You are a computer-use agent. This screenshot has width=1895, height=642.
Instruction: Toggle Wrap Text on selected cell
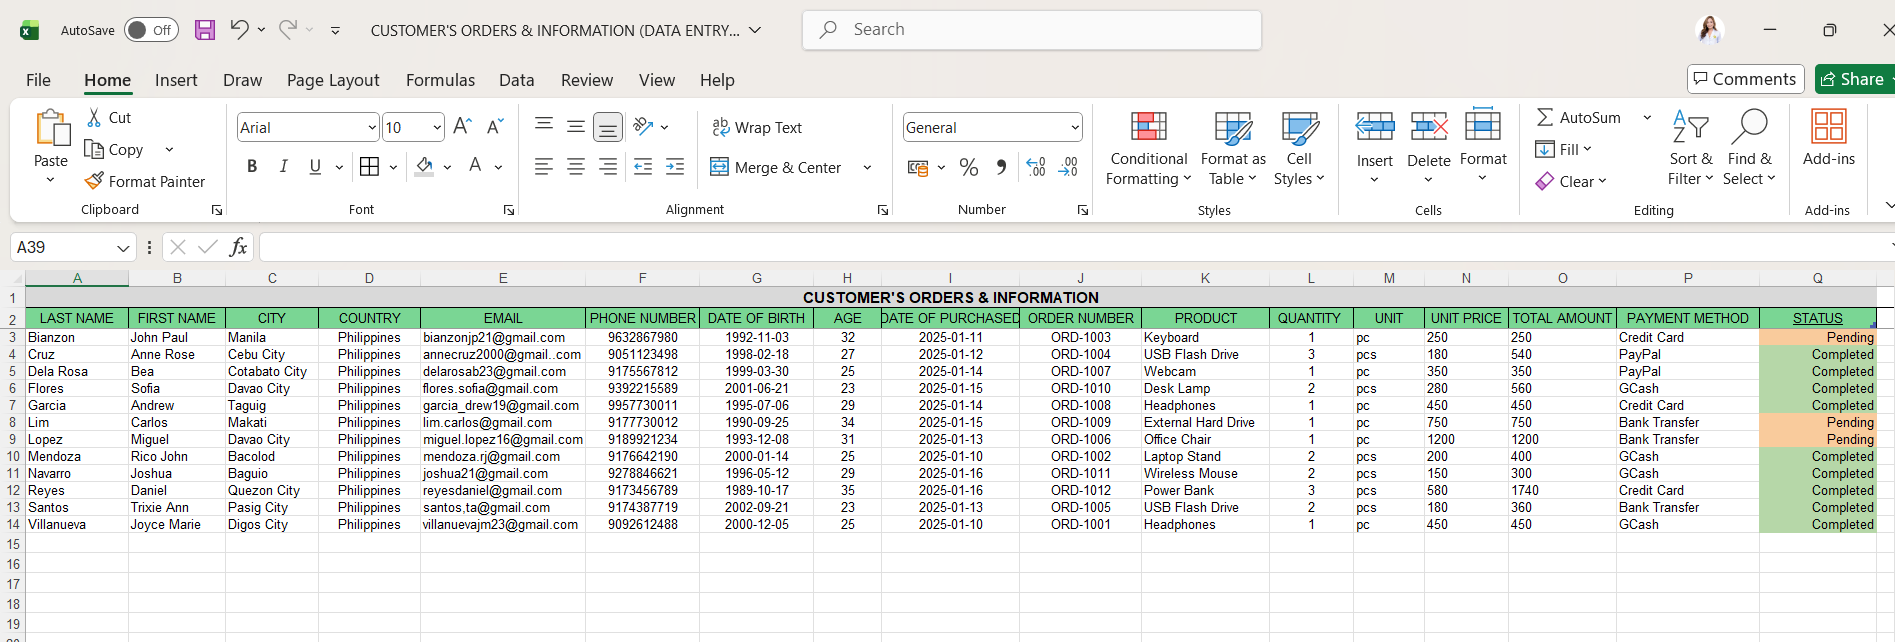click(x=757, y=127)
